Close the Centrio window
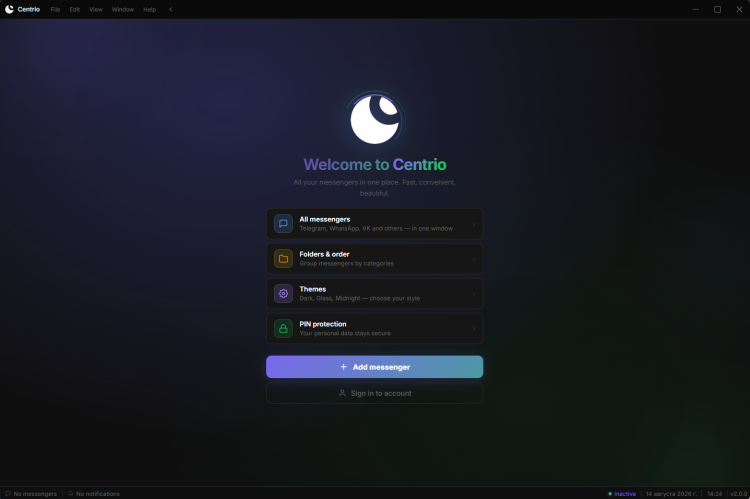 pos(739,10)
